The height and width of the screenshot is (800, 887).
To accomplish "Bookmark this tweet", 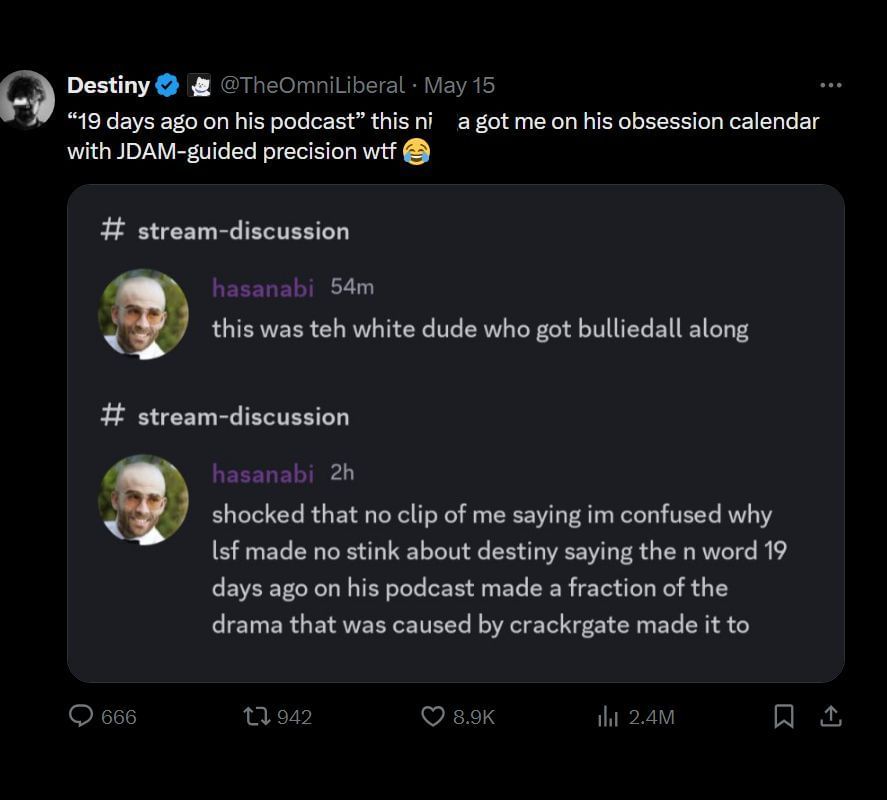I will pos(785,716).
